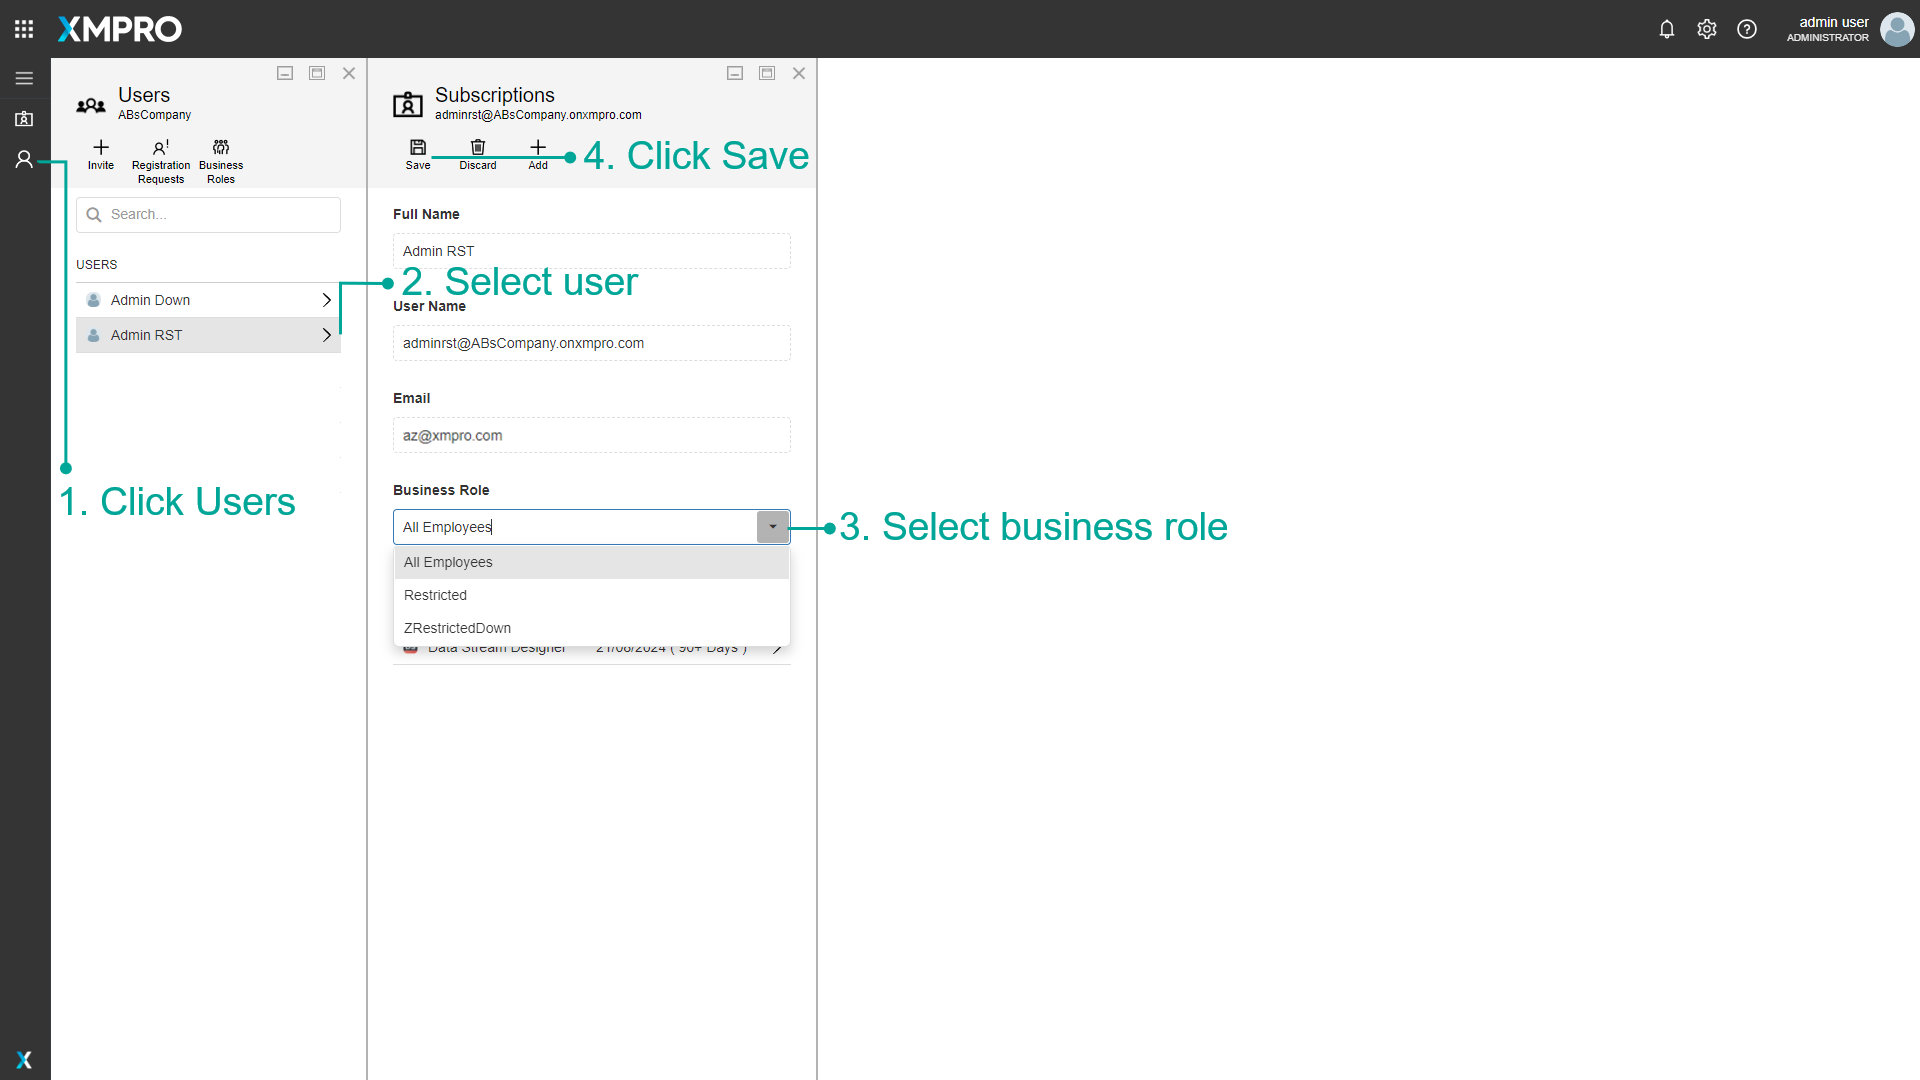The height and width of the screenshot is (1080, 1920).
Task: Click the Invite user icon
Action: tap(101, 148)
